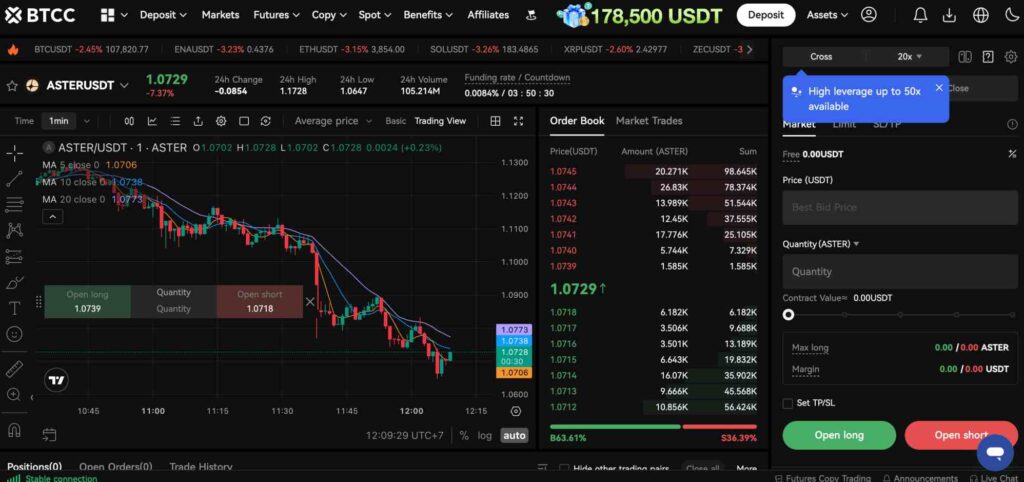Open the time interval dropdown arrow

point(86,121)
